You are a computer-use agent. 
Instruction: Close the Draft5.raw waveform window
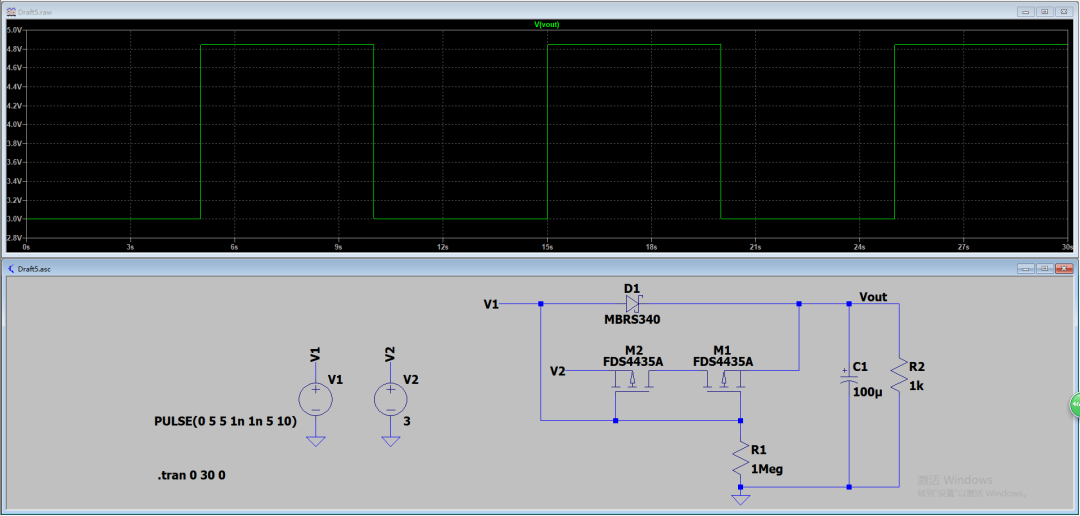[1064, 12]
